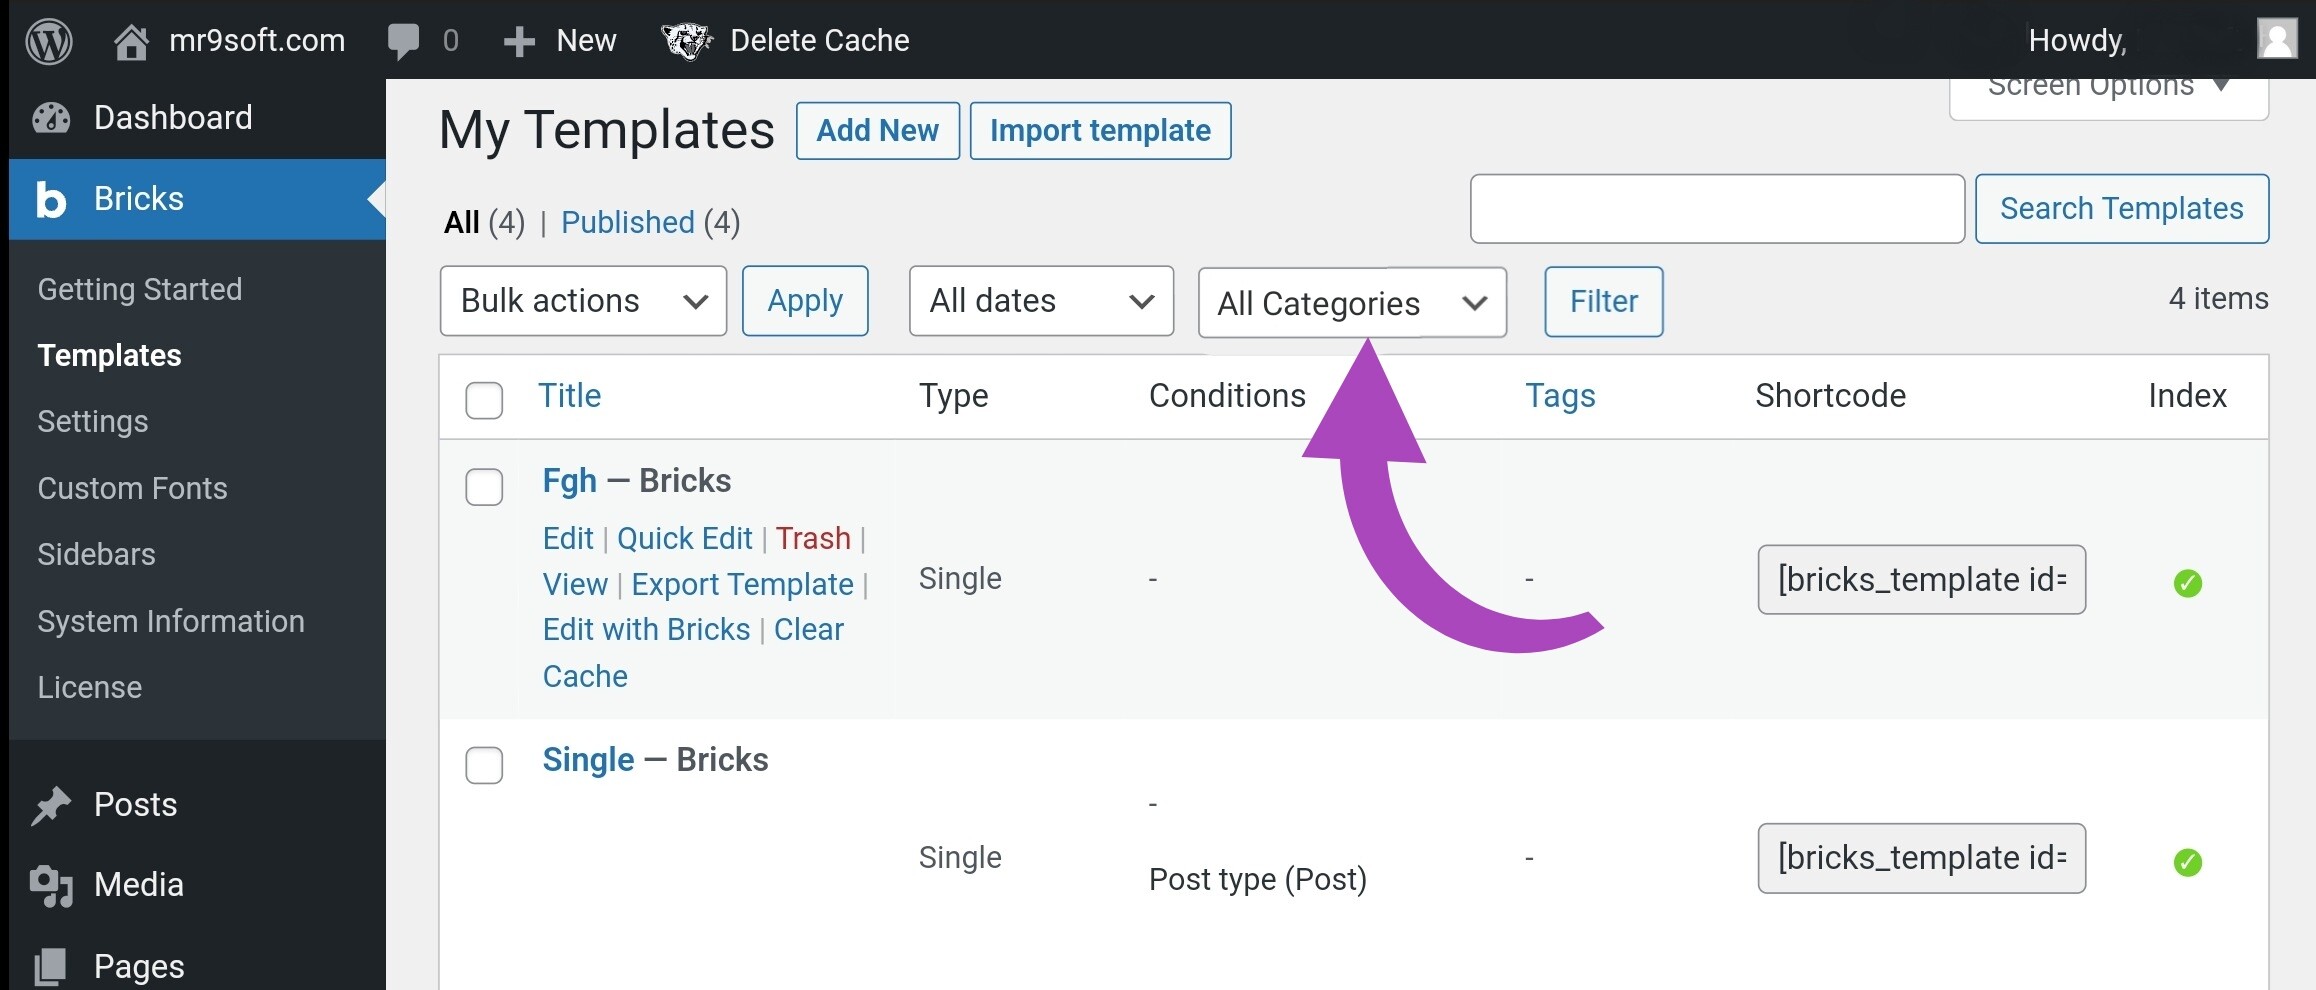Open the All Categories dropdown
Image resolution: width=2316 pixels, height=990 pixels.
click(x=1351, y=303)
